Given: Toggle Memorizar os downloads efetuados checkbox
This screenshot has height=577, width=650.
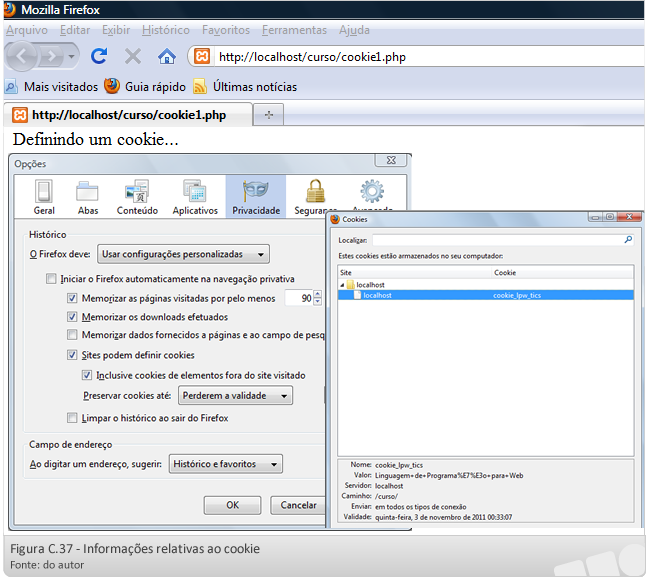Looking at the screenshot, I should pos(72,317).
